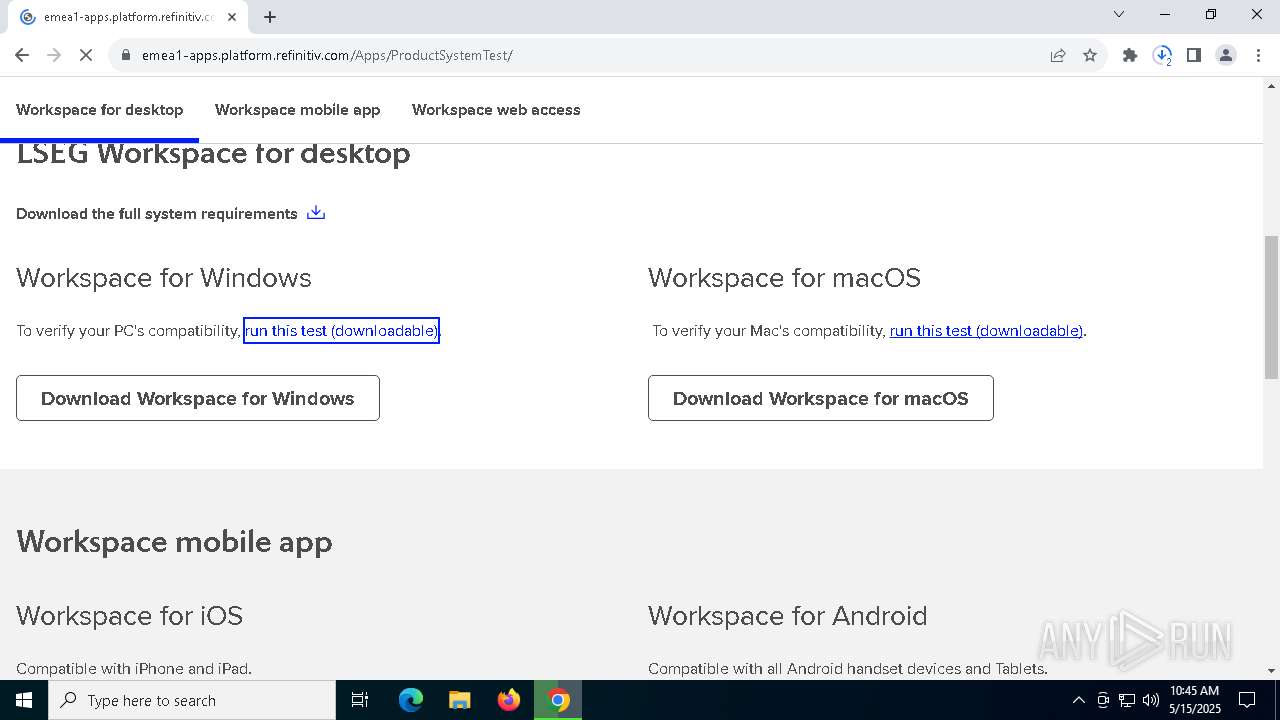Toggle the browser side panel
1280x720 pixels.
click(1194, 55)
